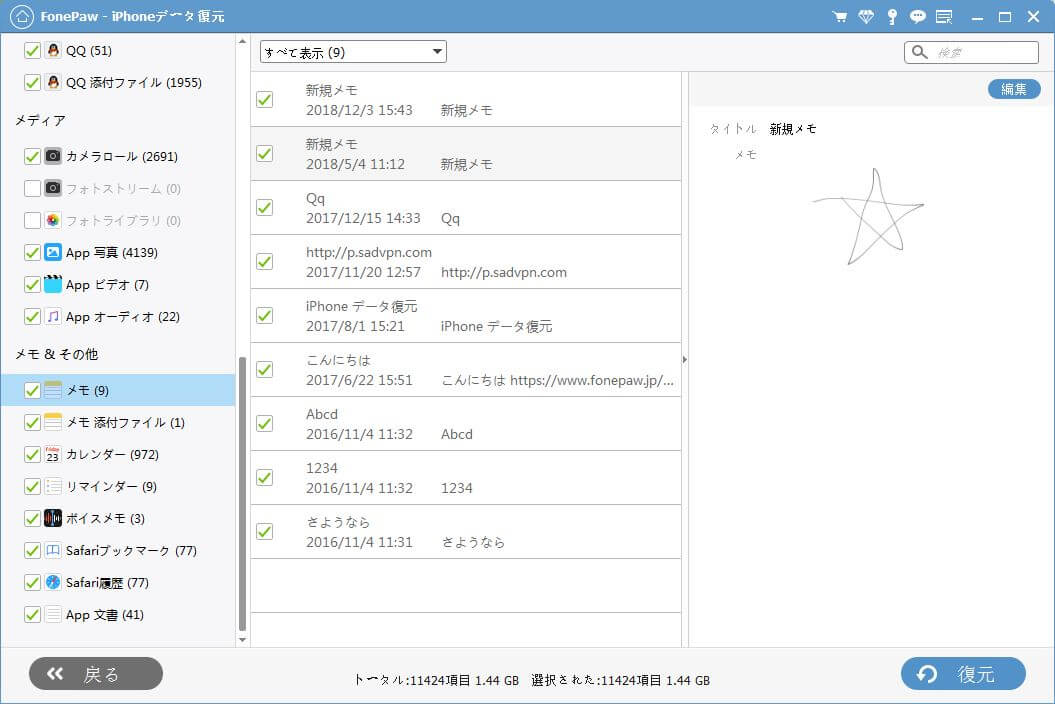Click the ボイスメモ waveform icon
This screenshot has height=704, width=1055.
click(53, 518)
